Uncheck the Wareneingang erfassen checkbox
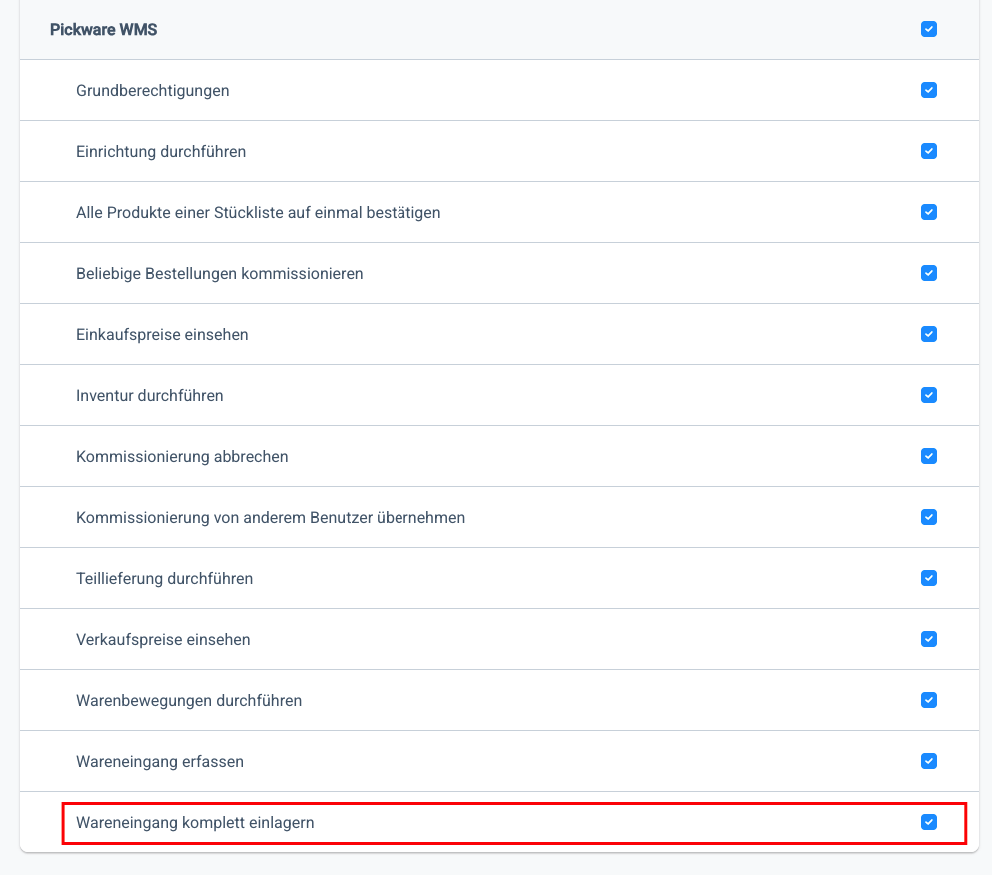The height and width of the screenshot is (875, 992). coord(929,761)
